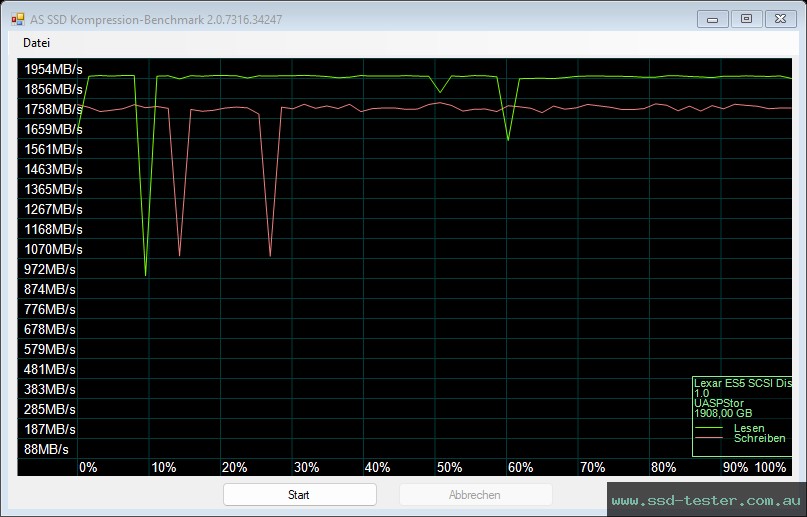
Task: Click the 383MB/s axis label
Action: [49, 390]
